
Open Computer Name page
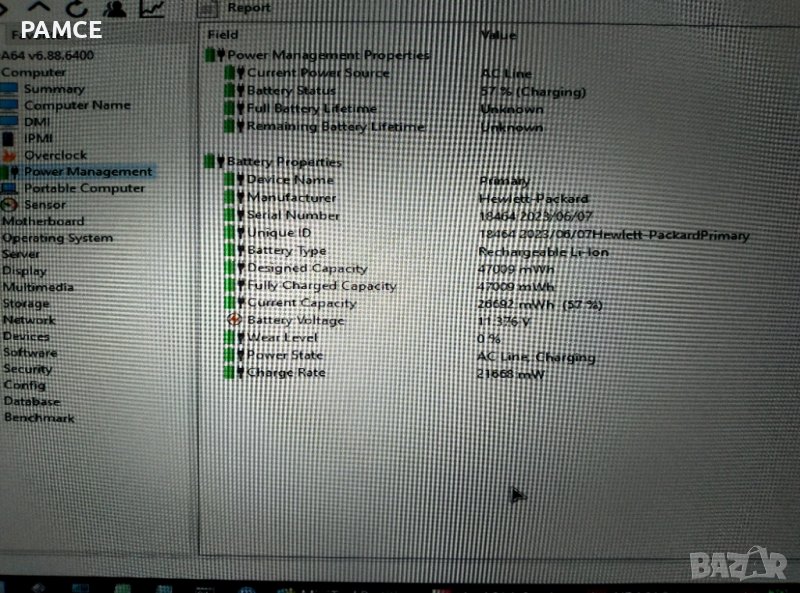pos(77,105)
